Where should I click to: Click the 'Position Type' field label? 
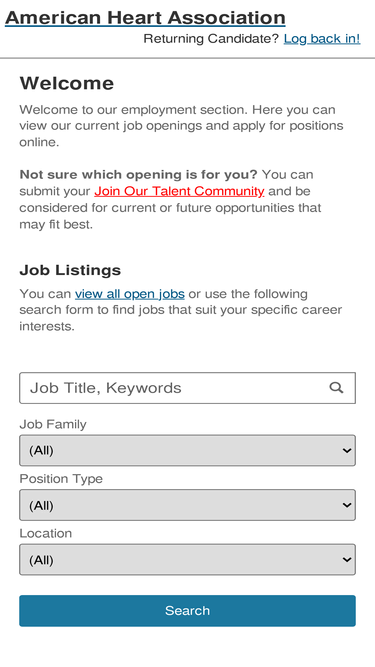61,479
